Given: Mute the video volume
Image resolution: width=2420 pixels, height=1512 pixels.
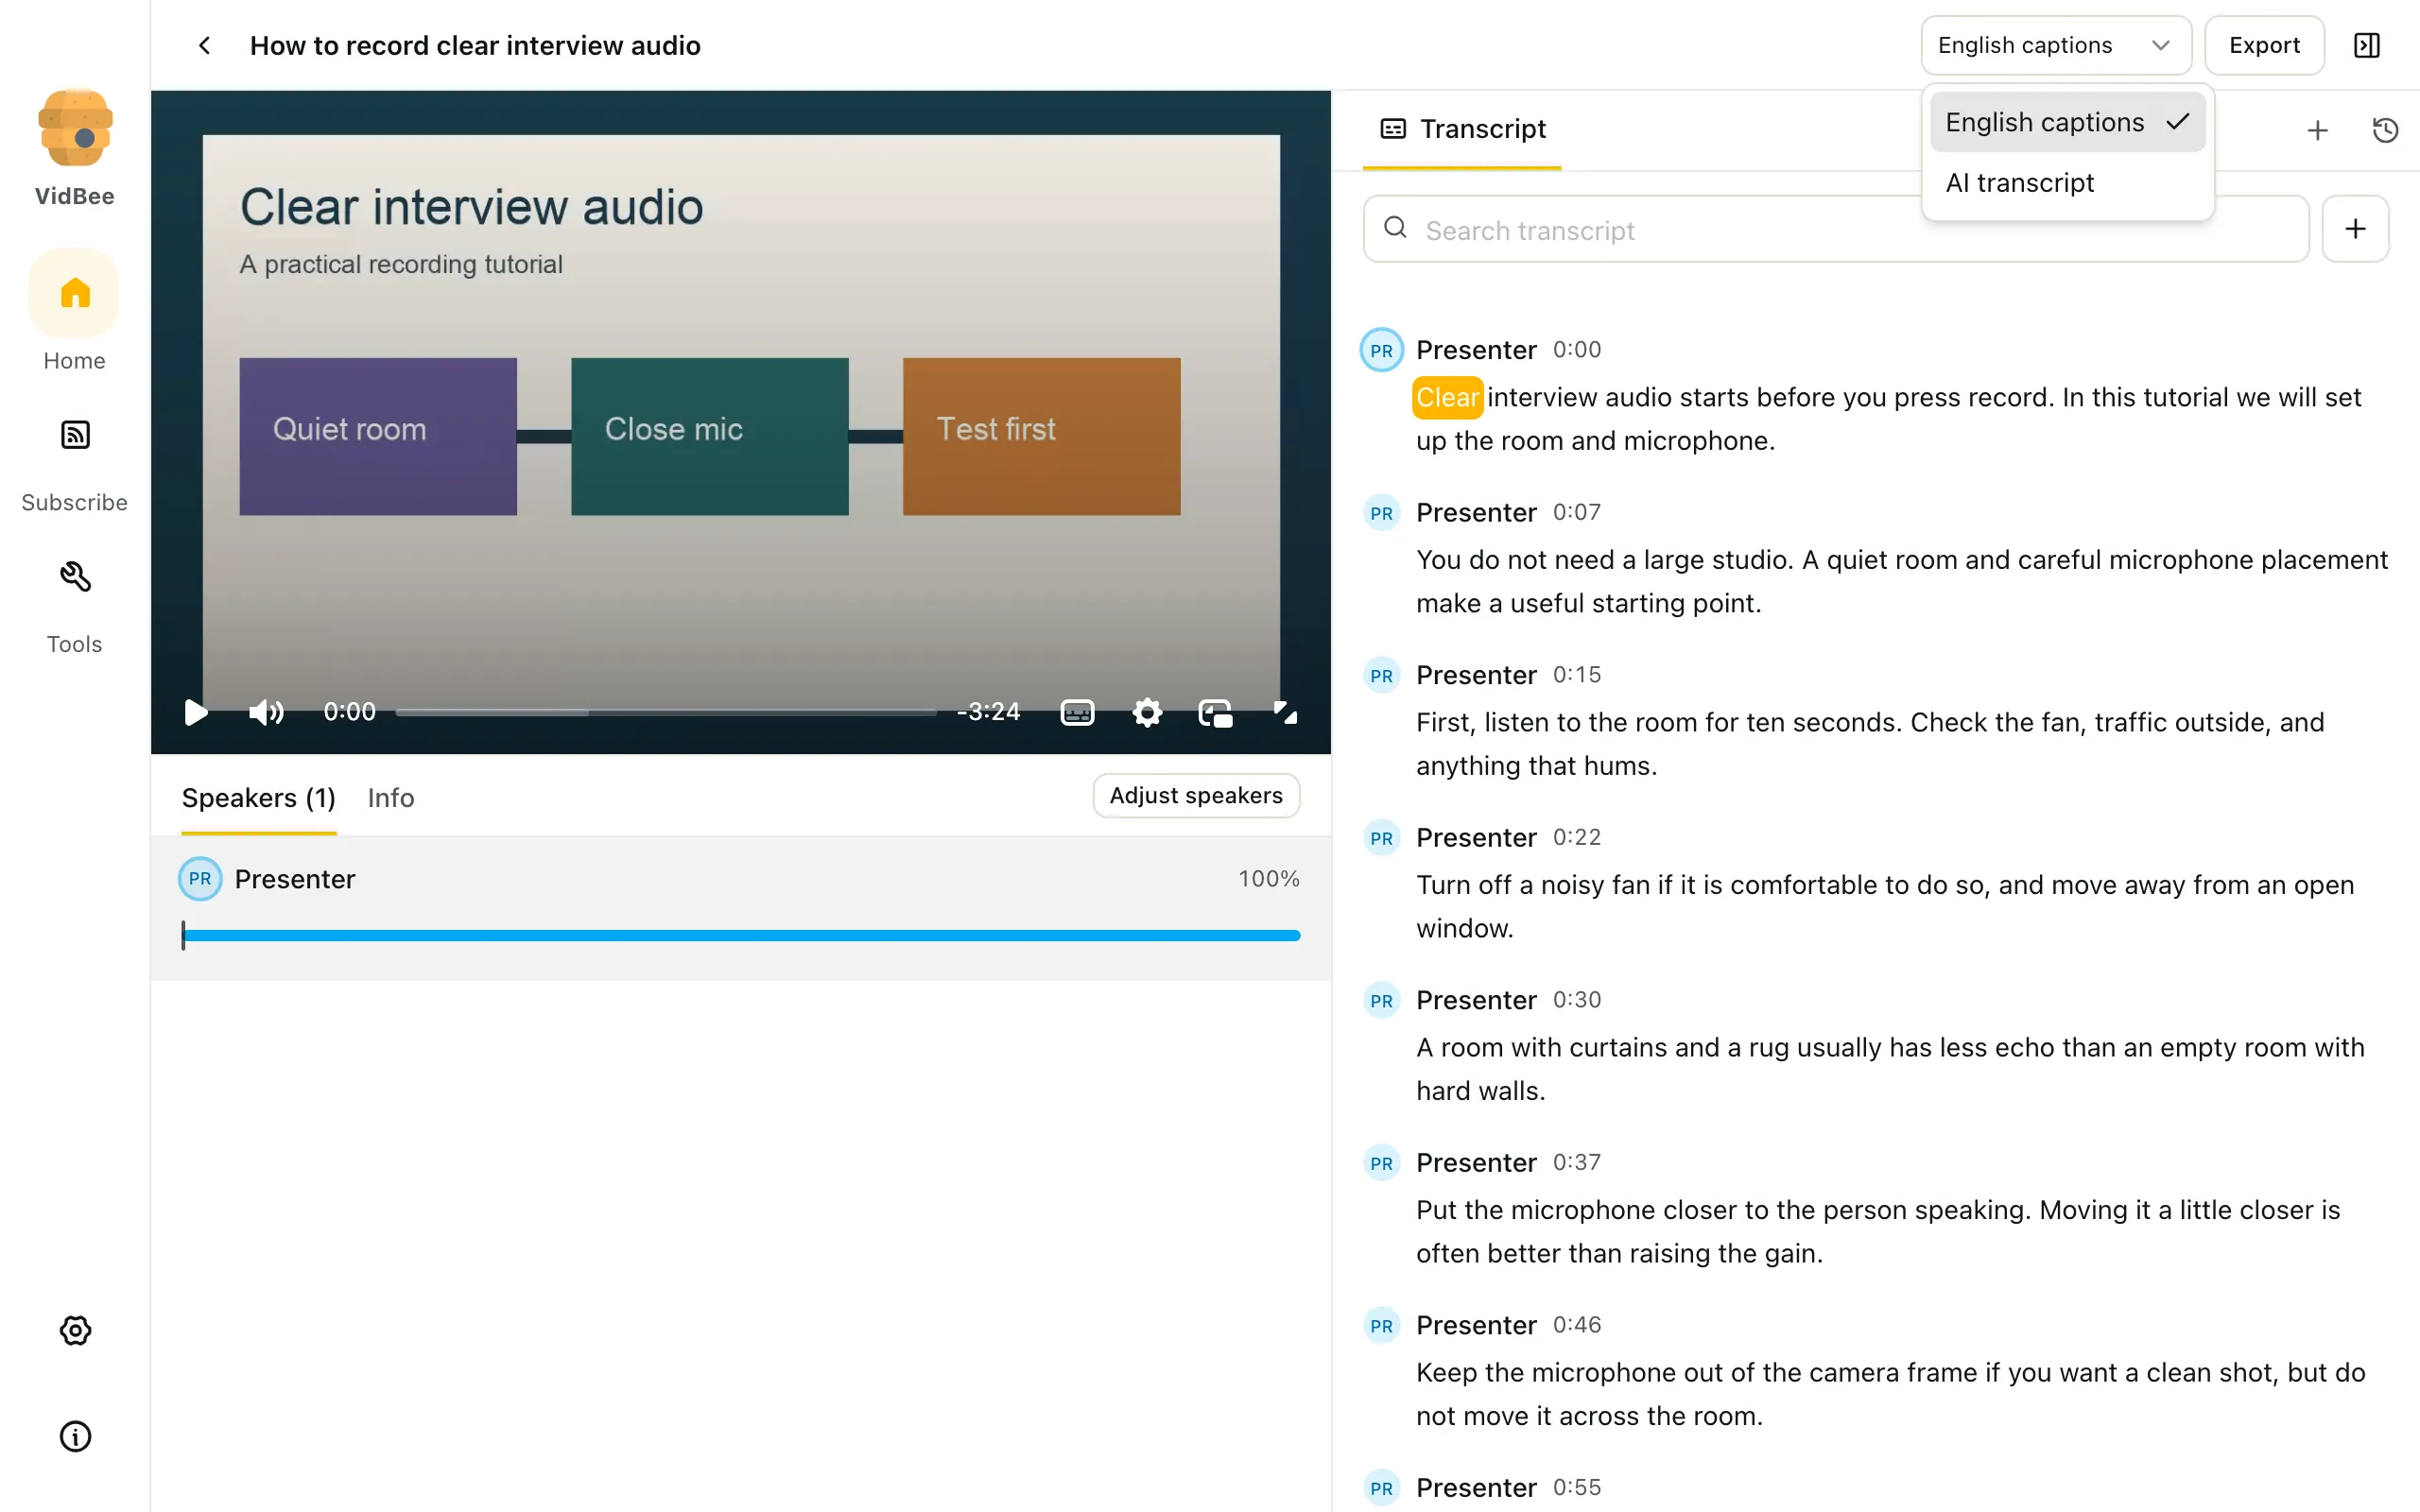Looking at the screenshot, I should pos(266,712).
